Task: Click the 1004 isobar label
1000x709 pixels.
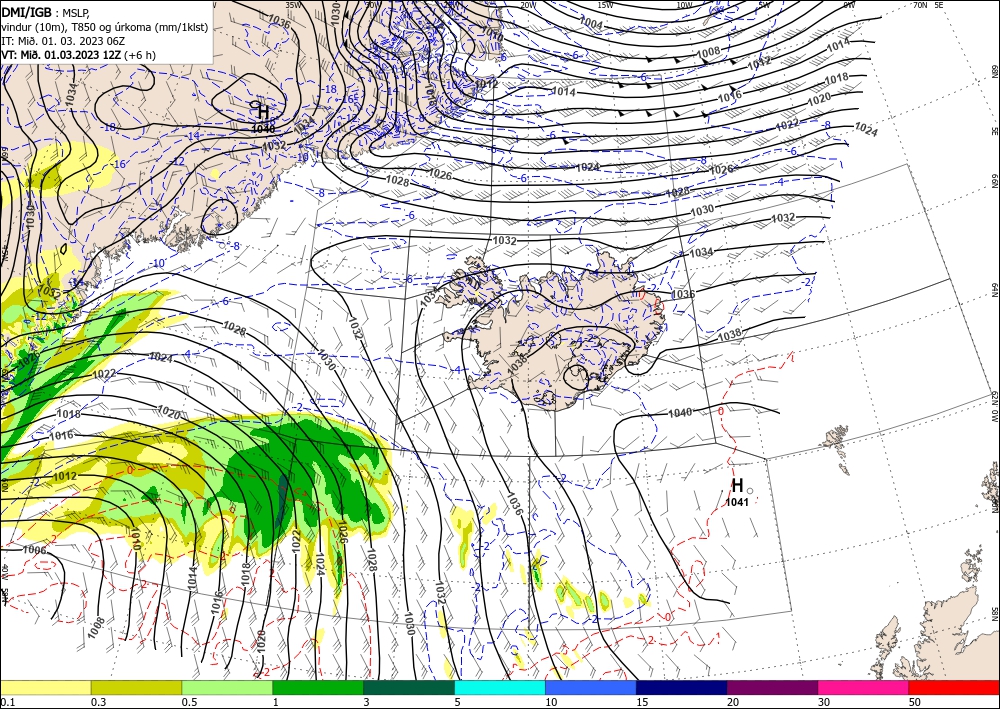Action: (x=591, y=24)
